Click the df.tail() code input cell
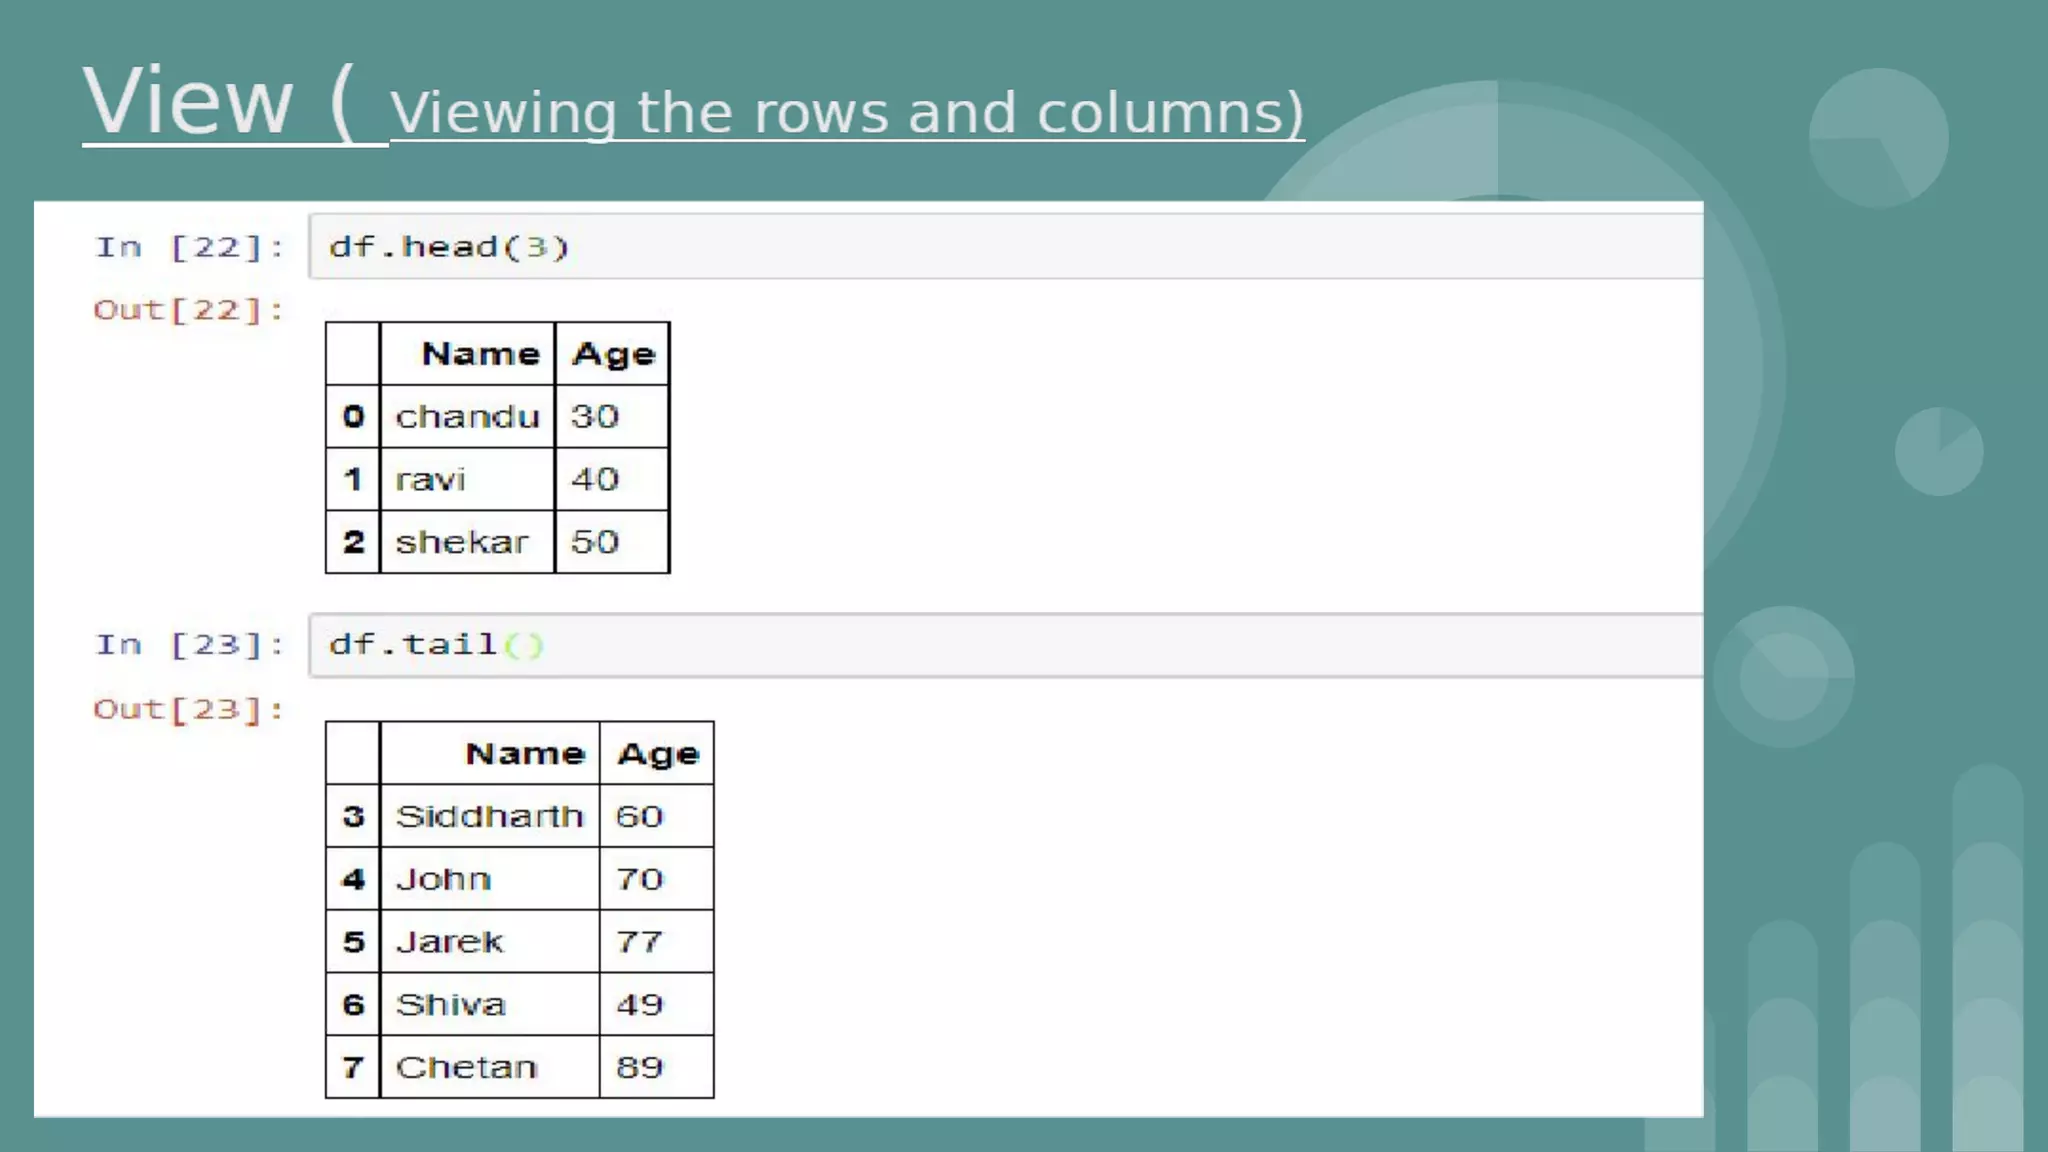Screen dimensions: 2048x1152 tap(1005, 645)
